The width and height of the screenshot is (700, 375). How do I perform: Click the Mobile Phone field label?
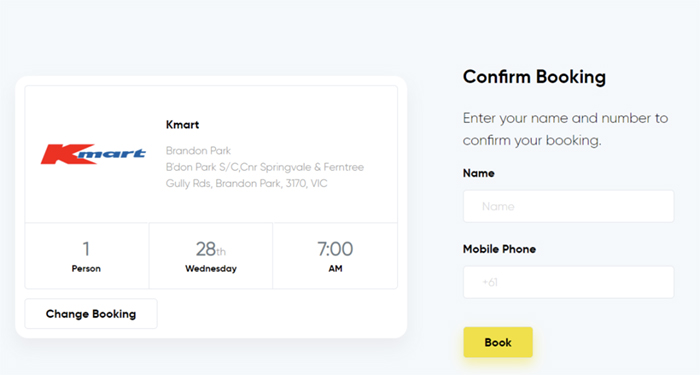[x=499, y=249]
